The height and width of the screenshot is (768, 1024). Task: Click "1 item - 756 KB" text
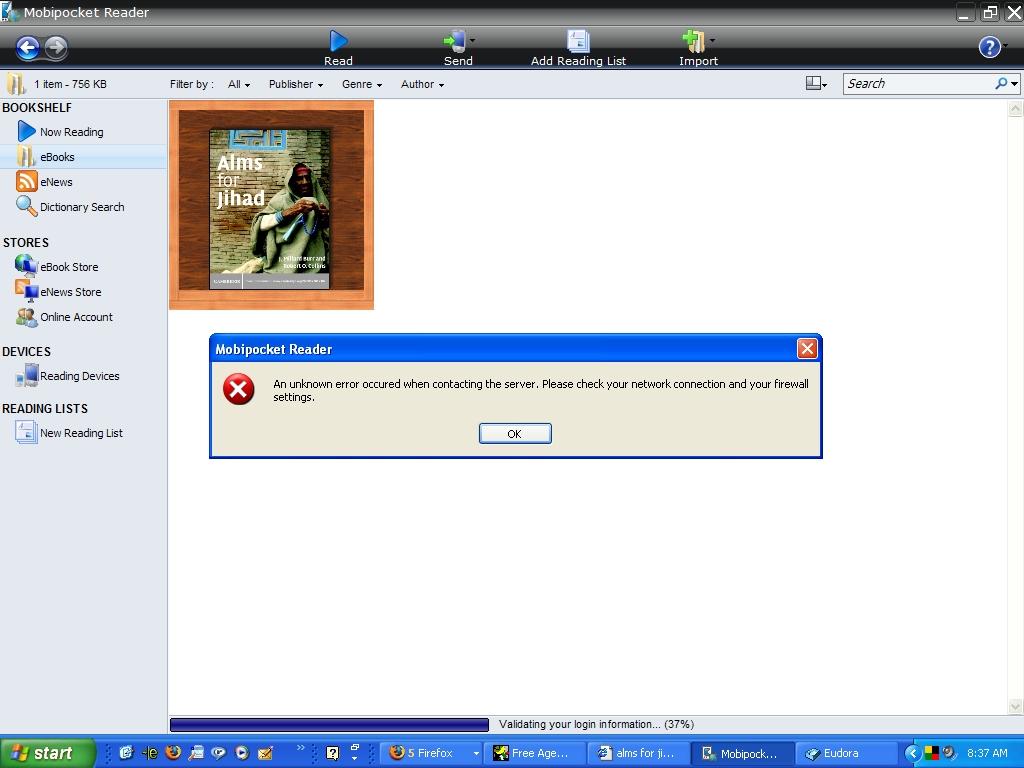(70, 84)
